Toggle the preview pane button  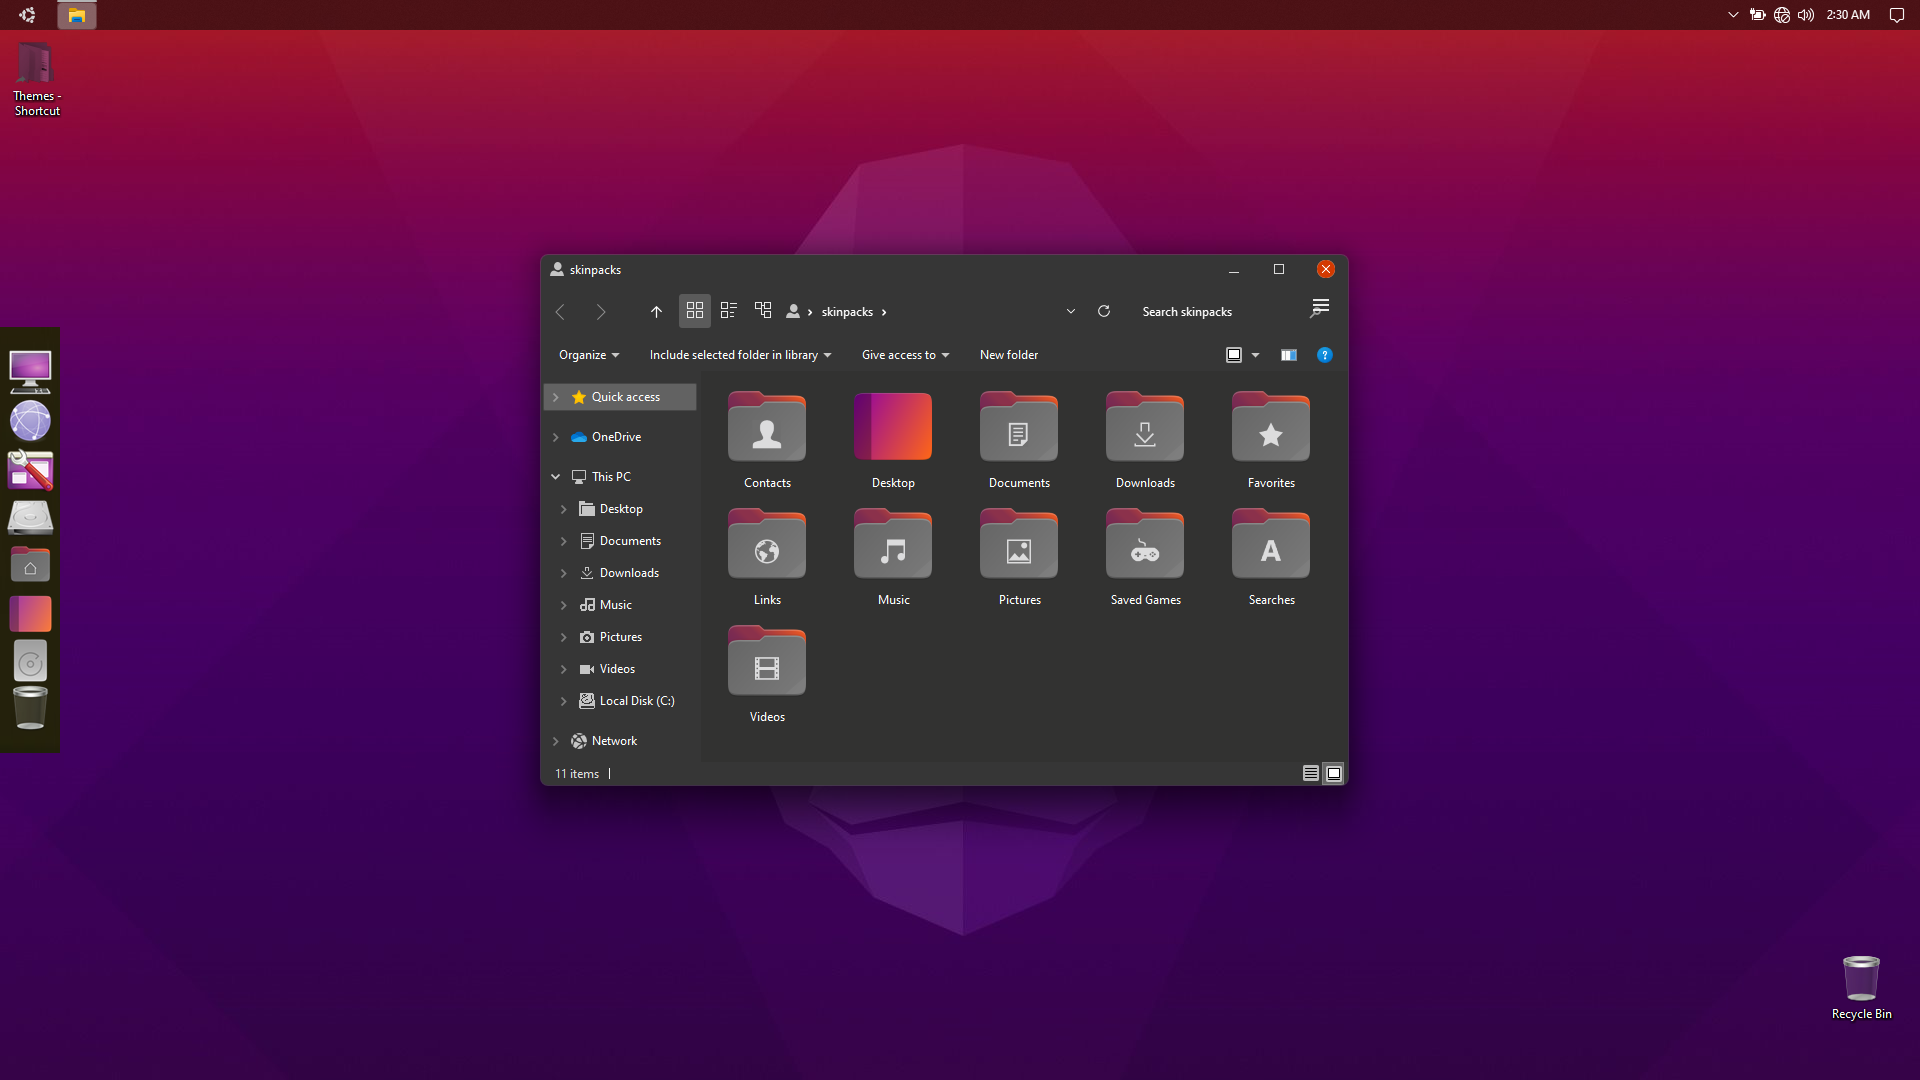1289,355
